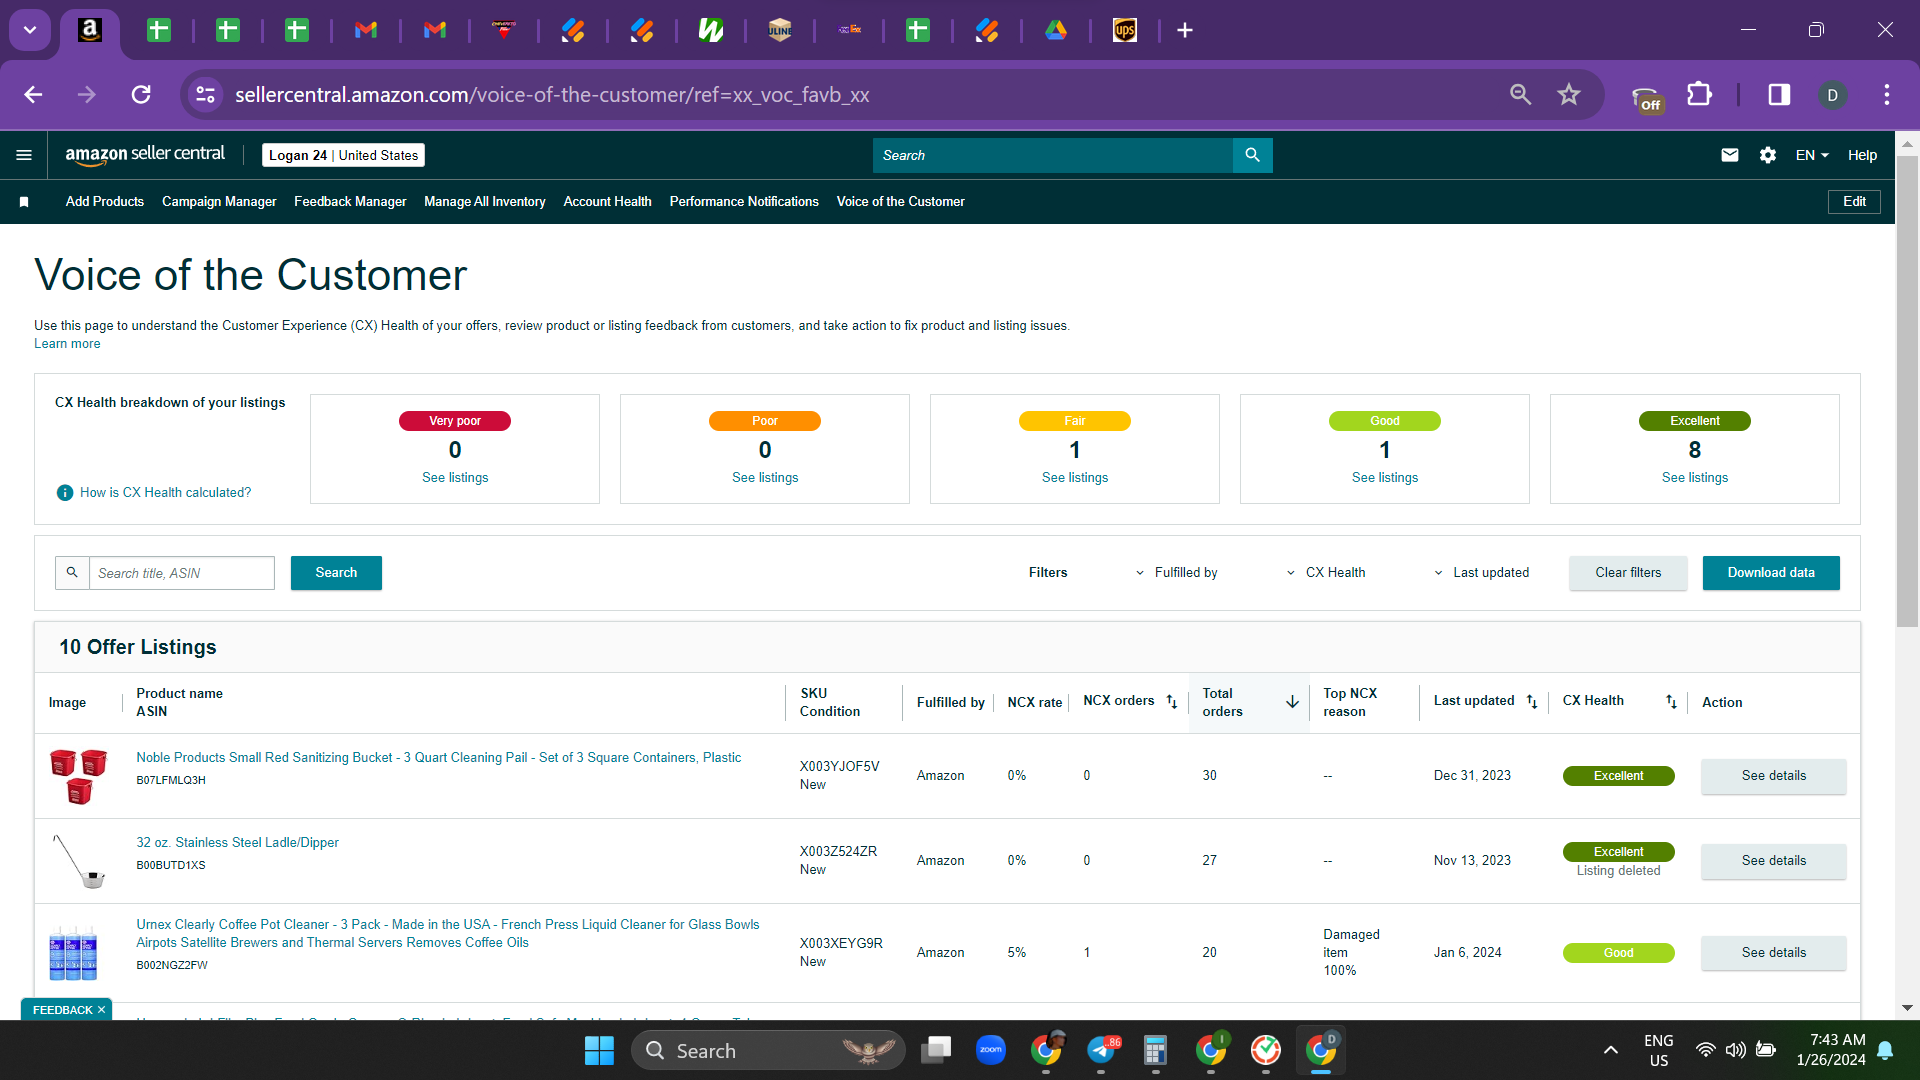Sort by CX Health column arrows
1920x1080 pixels.
click(x=1671, y=702)
